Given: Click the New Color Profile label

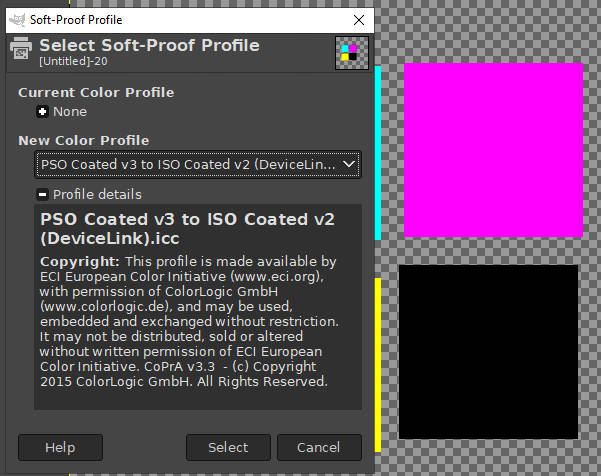Looking at the screenshot, I should [84, 140].
